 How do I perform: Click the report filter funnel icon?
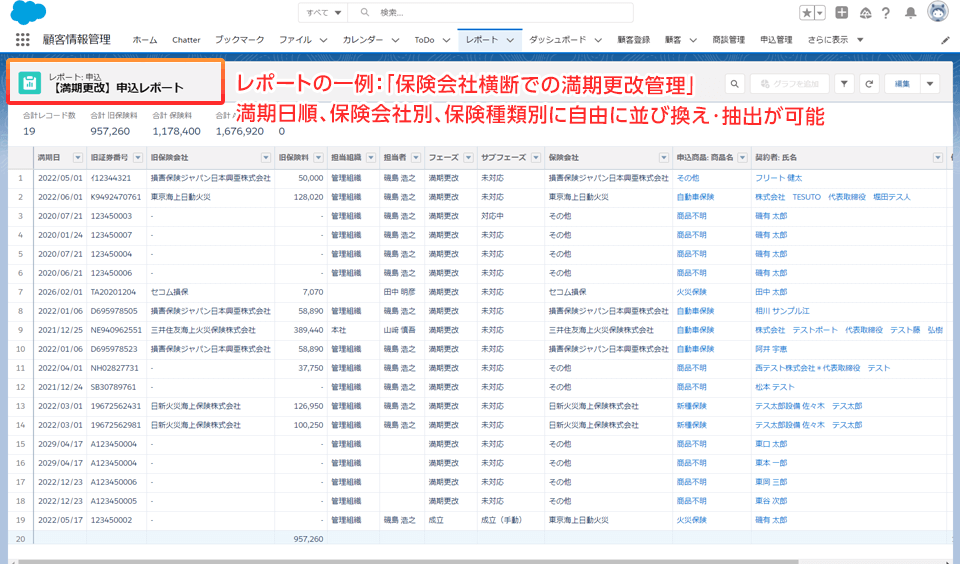click(x=843, y=85)
